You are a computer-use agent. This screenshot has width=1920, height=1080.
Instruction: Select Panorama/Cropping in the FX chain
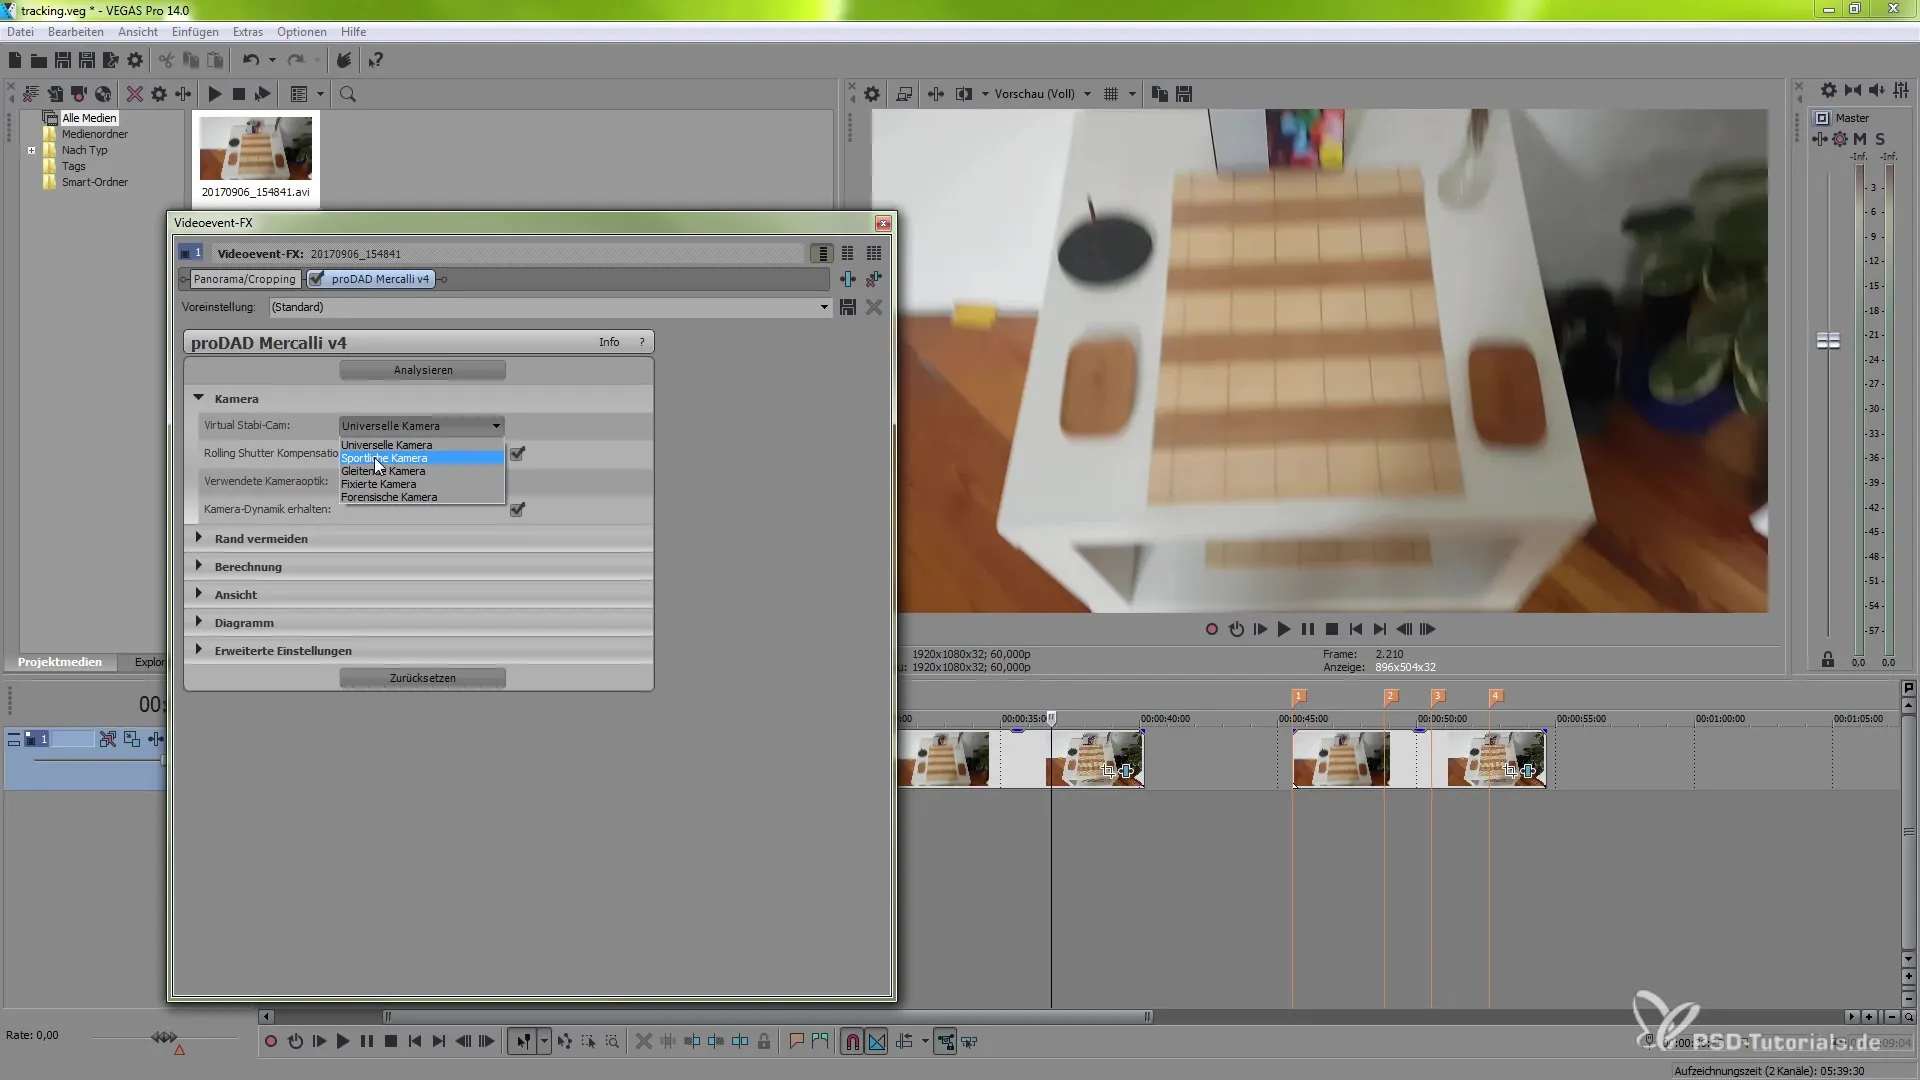click(244, 279)
